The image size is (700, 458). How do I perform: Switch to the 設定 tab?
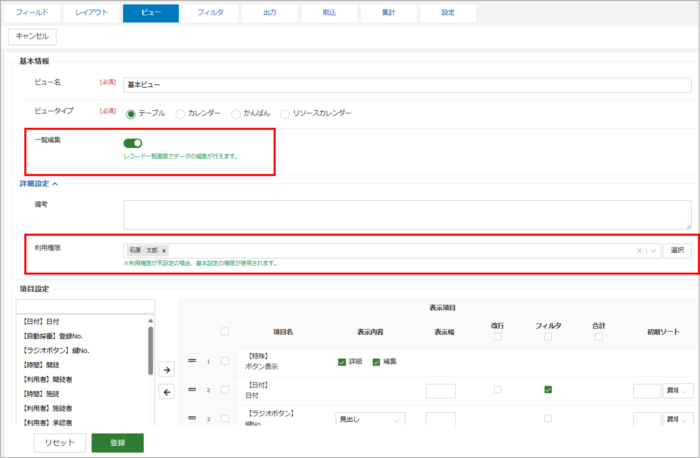click(x=448, y=13)
